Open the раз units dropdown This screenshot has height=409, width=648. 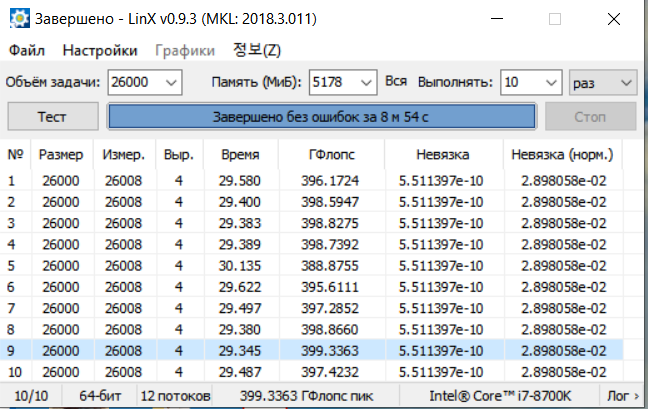point(603,83)
